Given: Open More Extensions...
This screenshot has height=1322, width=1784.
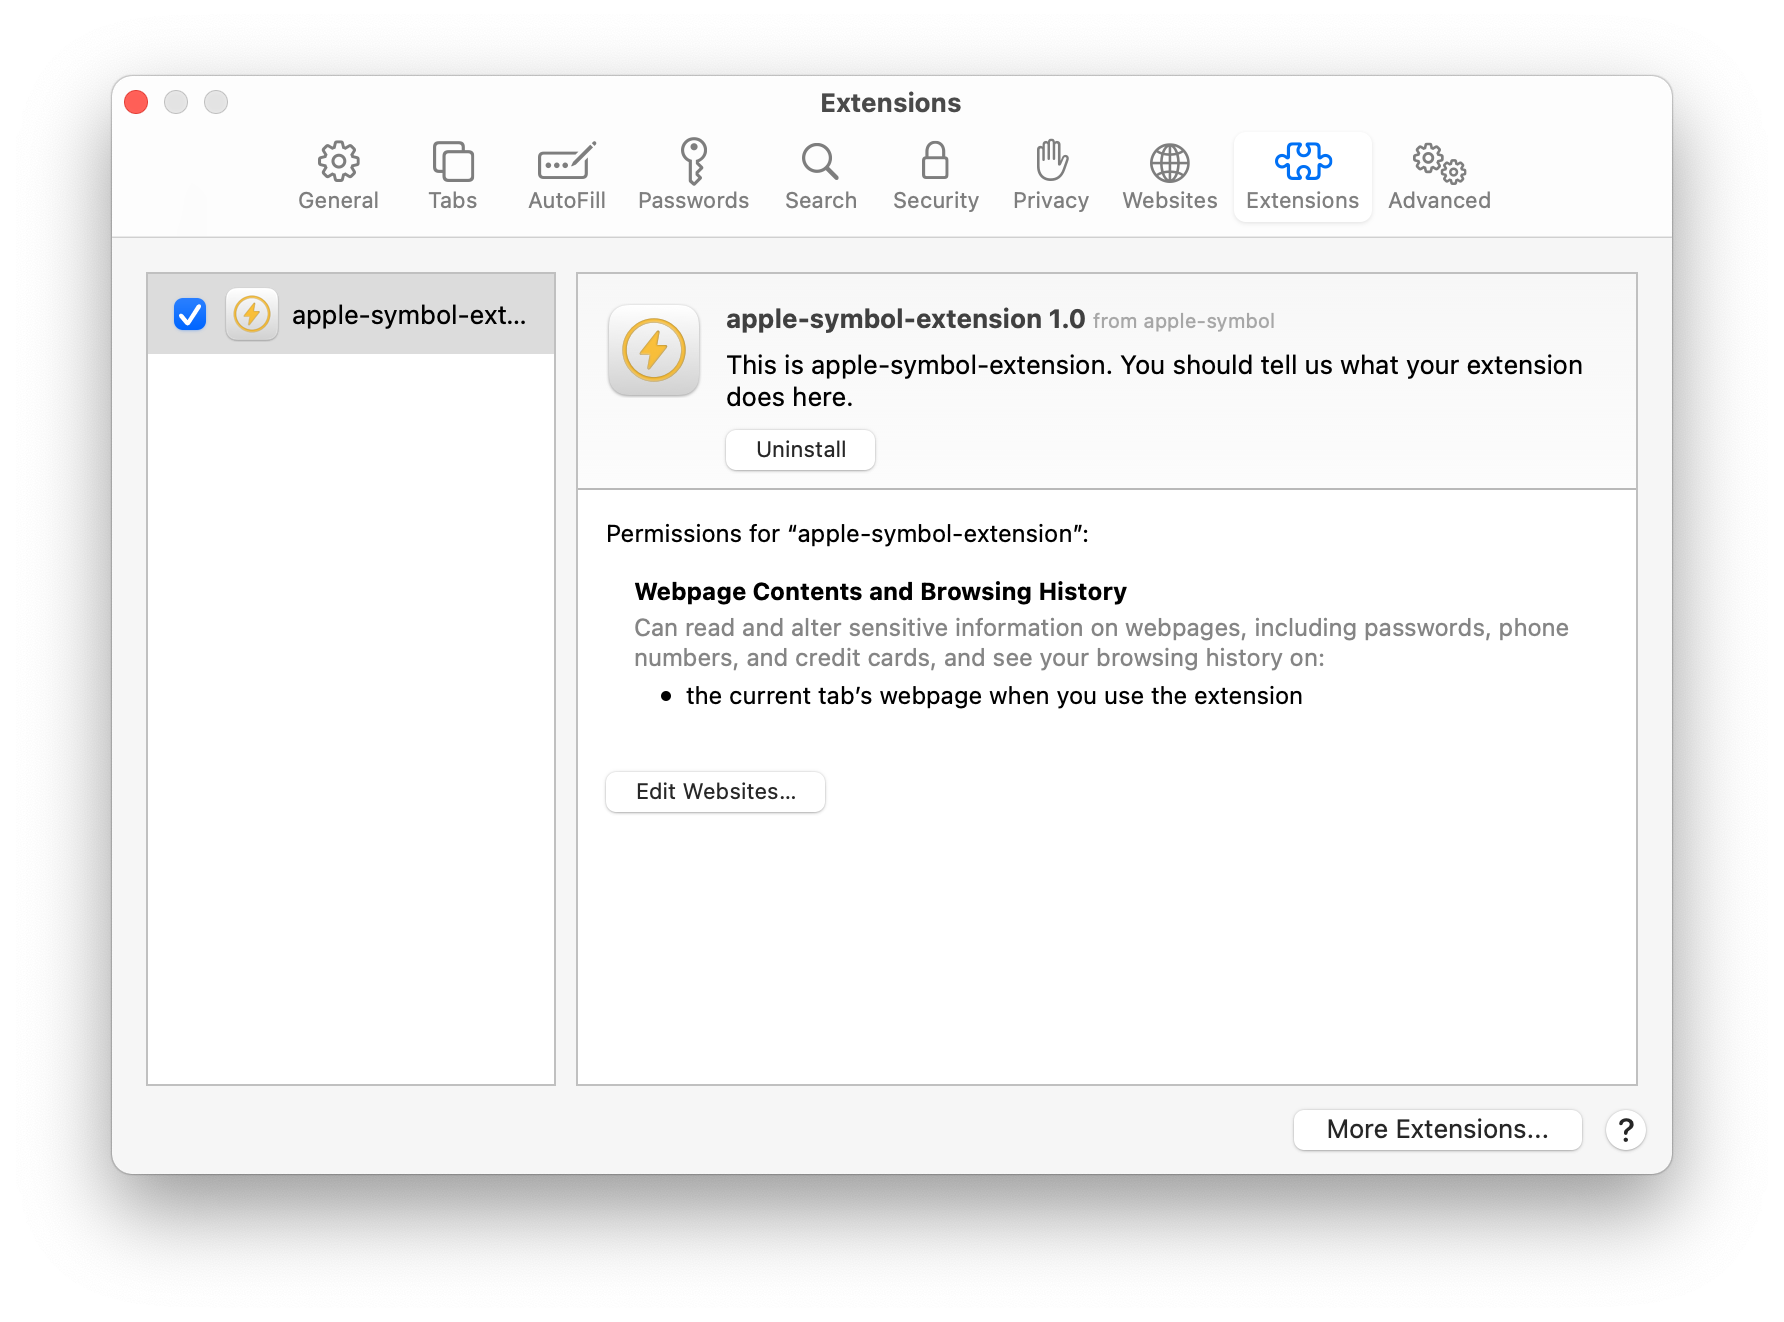Looking at the screenshot, I should click(1437, 1130).
